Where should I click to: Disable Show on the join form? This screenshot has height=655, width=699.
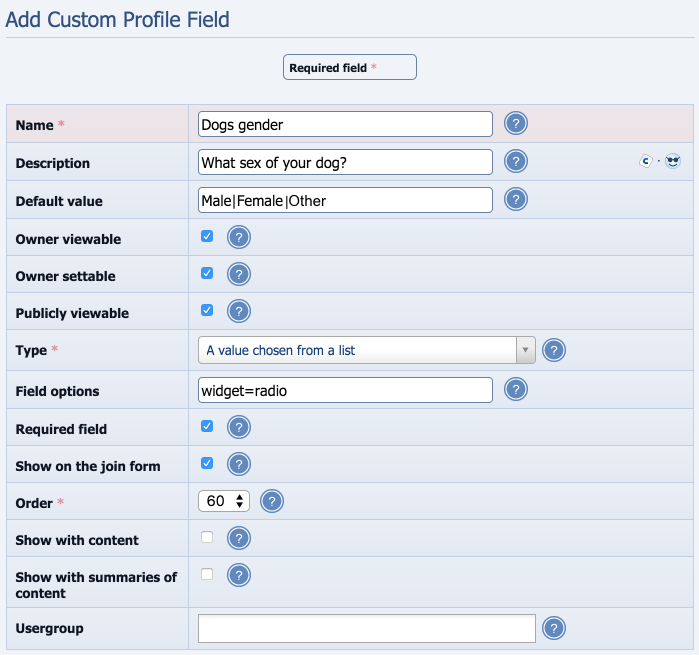[207, 463]
